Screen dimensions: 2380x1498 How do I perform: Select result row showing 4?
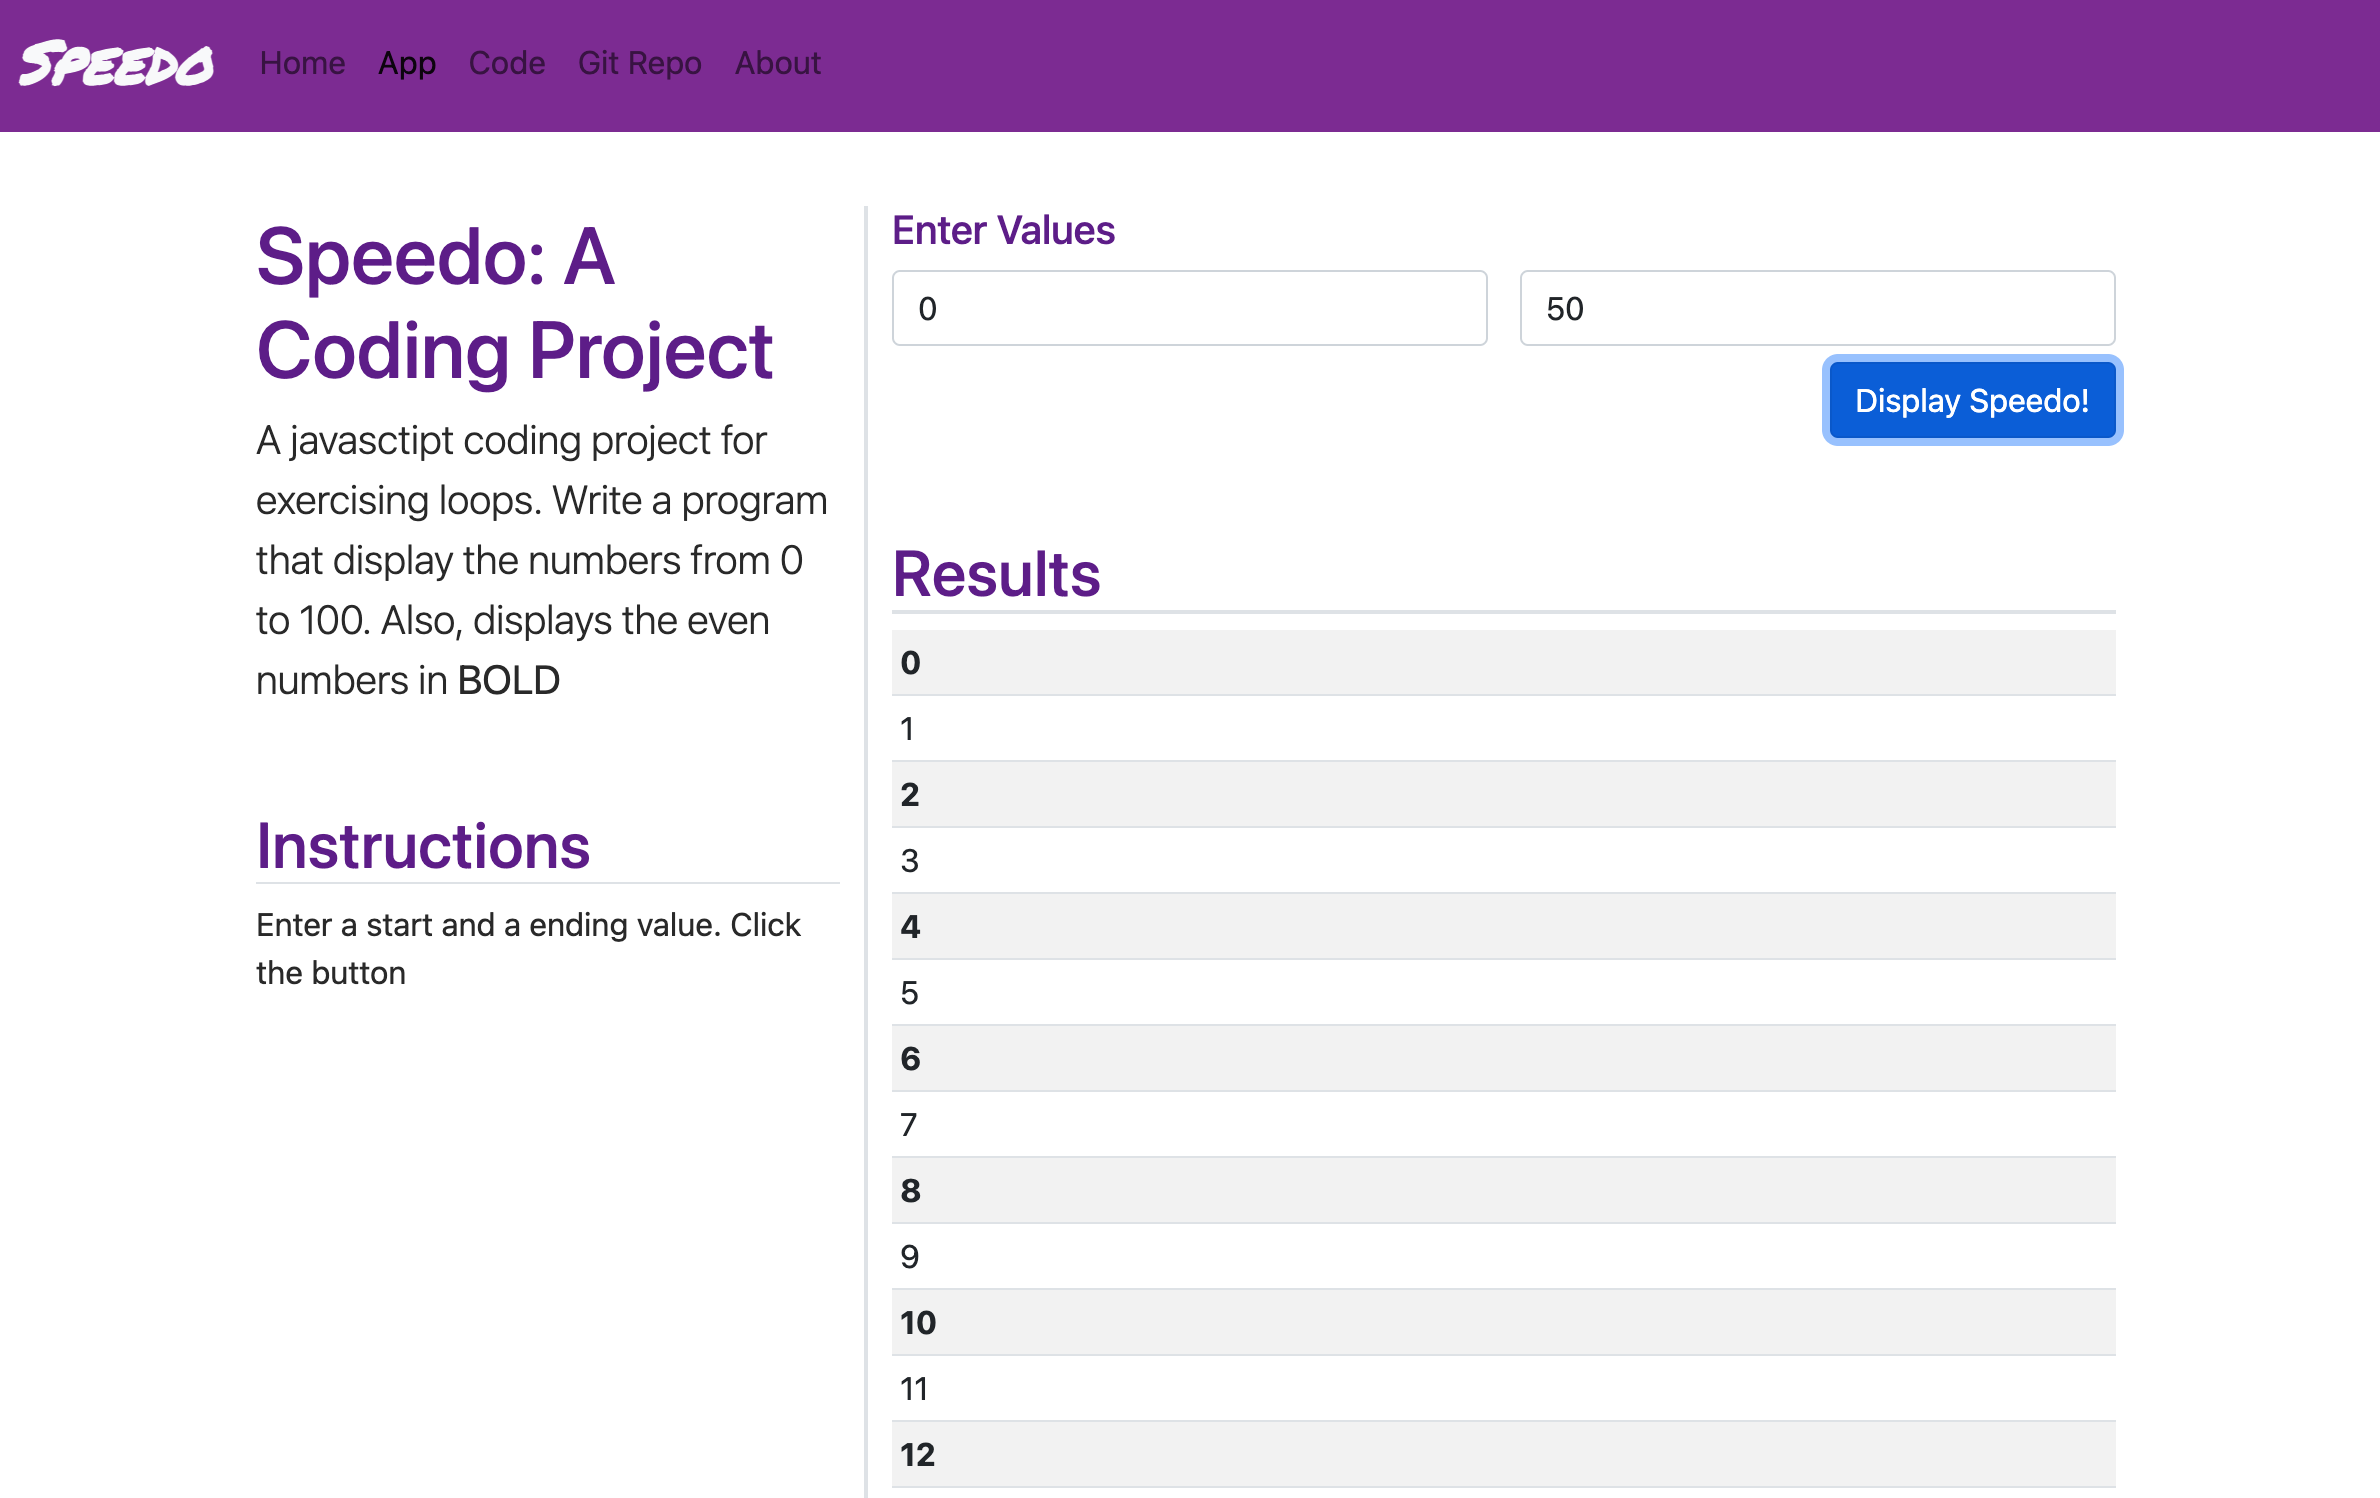1503,926
